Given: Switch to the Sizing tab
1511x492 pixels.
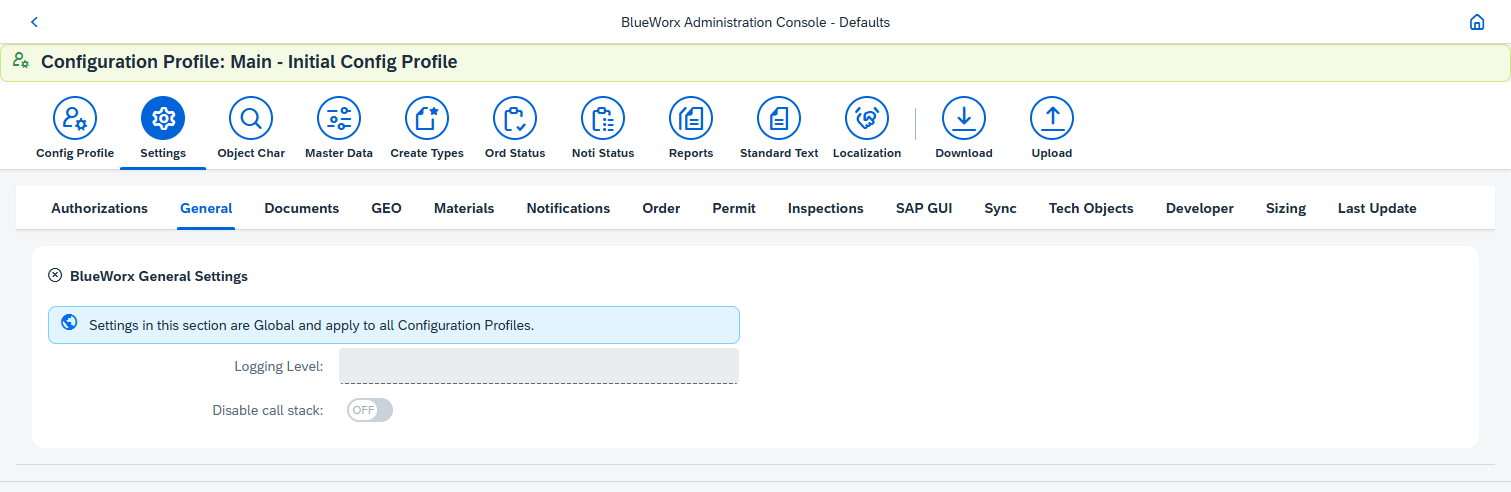Looking at the screenshot, I should point(1286,208).
